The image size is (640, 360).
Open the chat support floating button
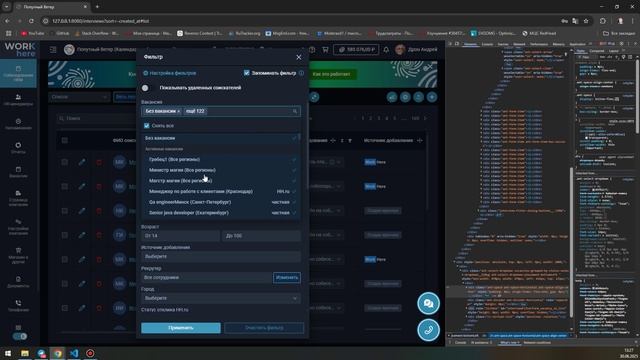[428, 304]
